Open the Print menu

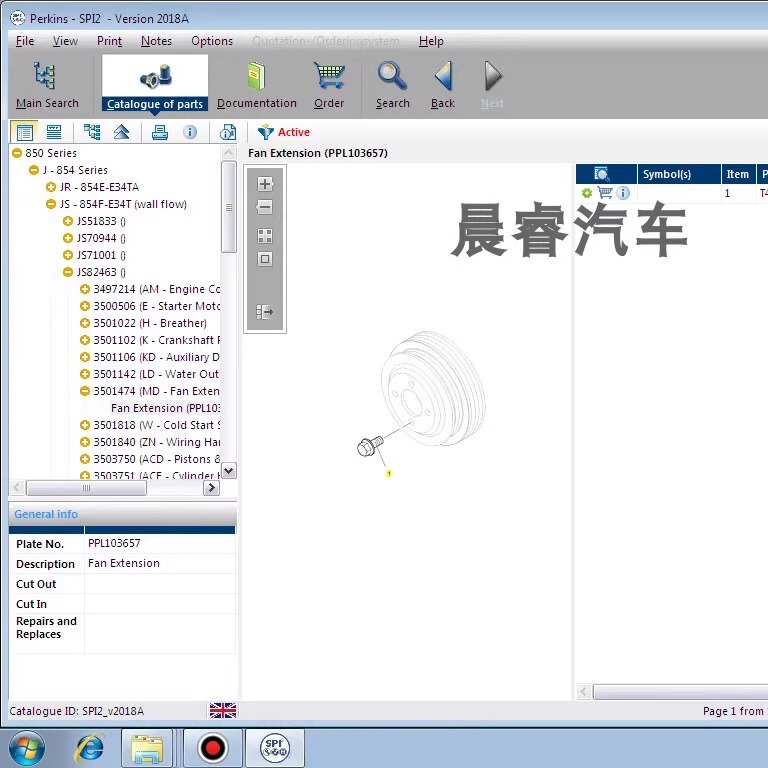coord(109,41)
